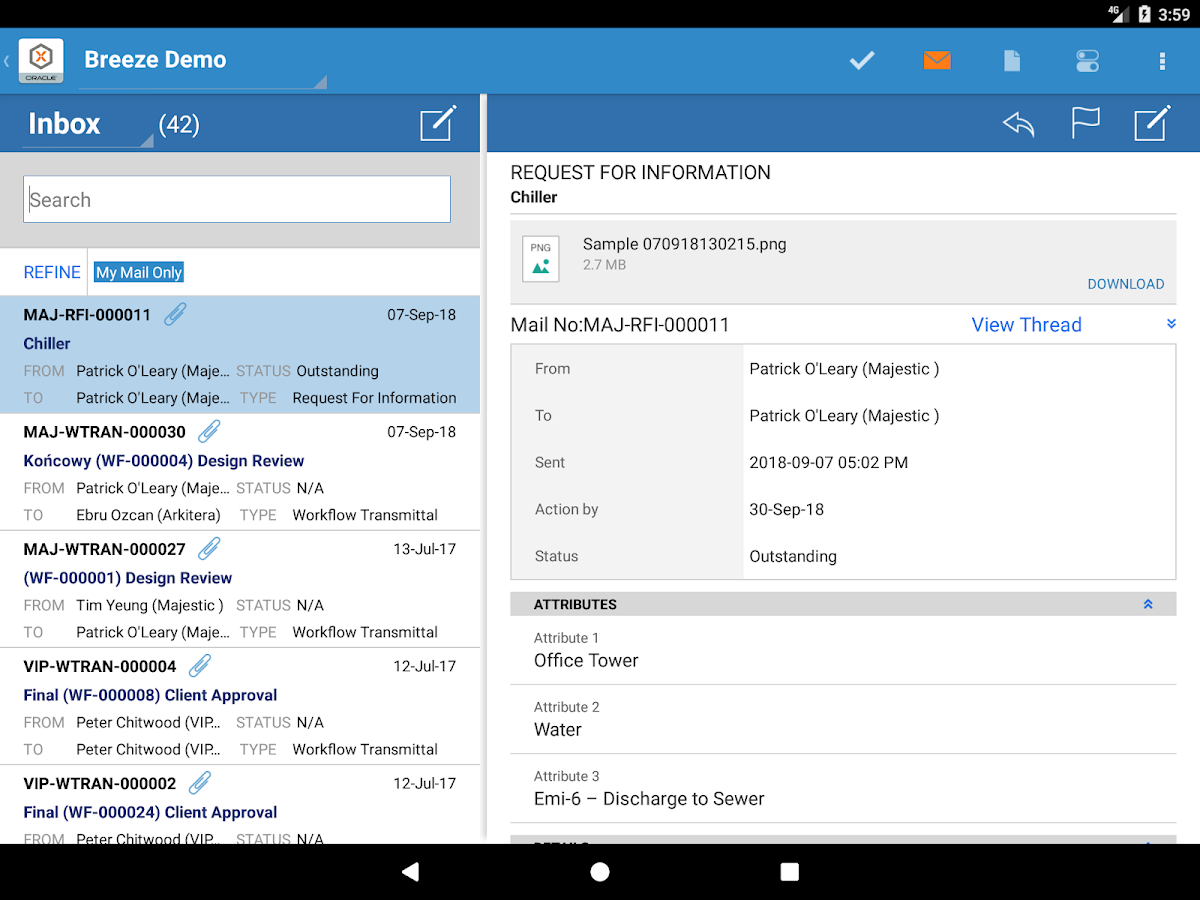Screen dimensions: 1200x900
Task: Open View Thread link
Action: click(1026, 325)
